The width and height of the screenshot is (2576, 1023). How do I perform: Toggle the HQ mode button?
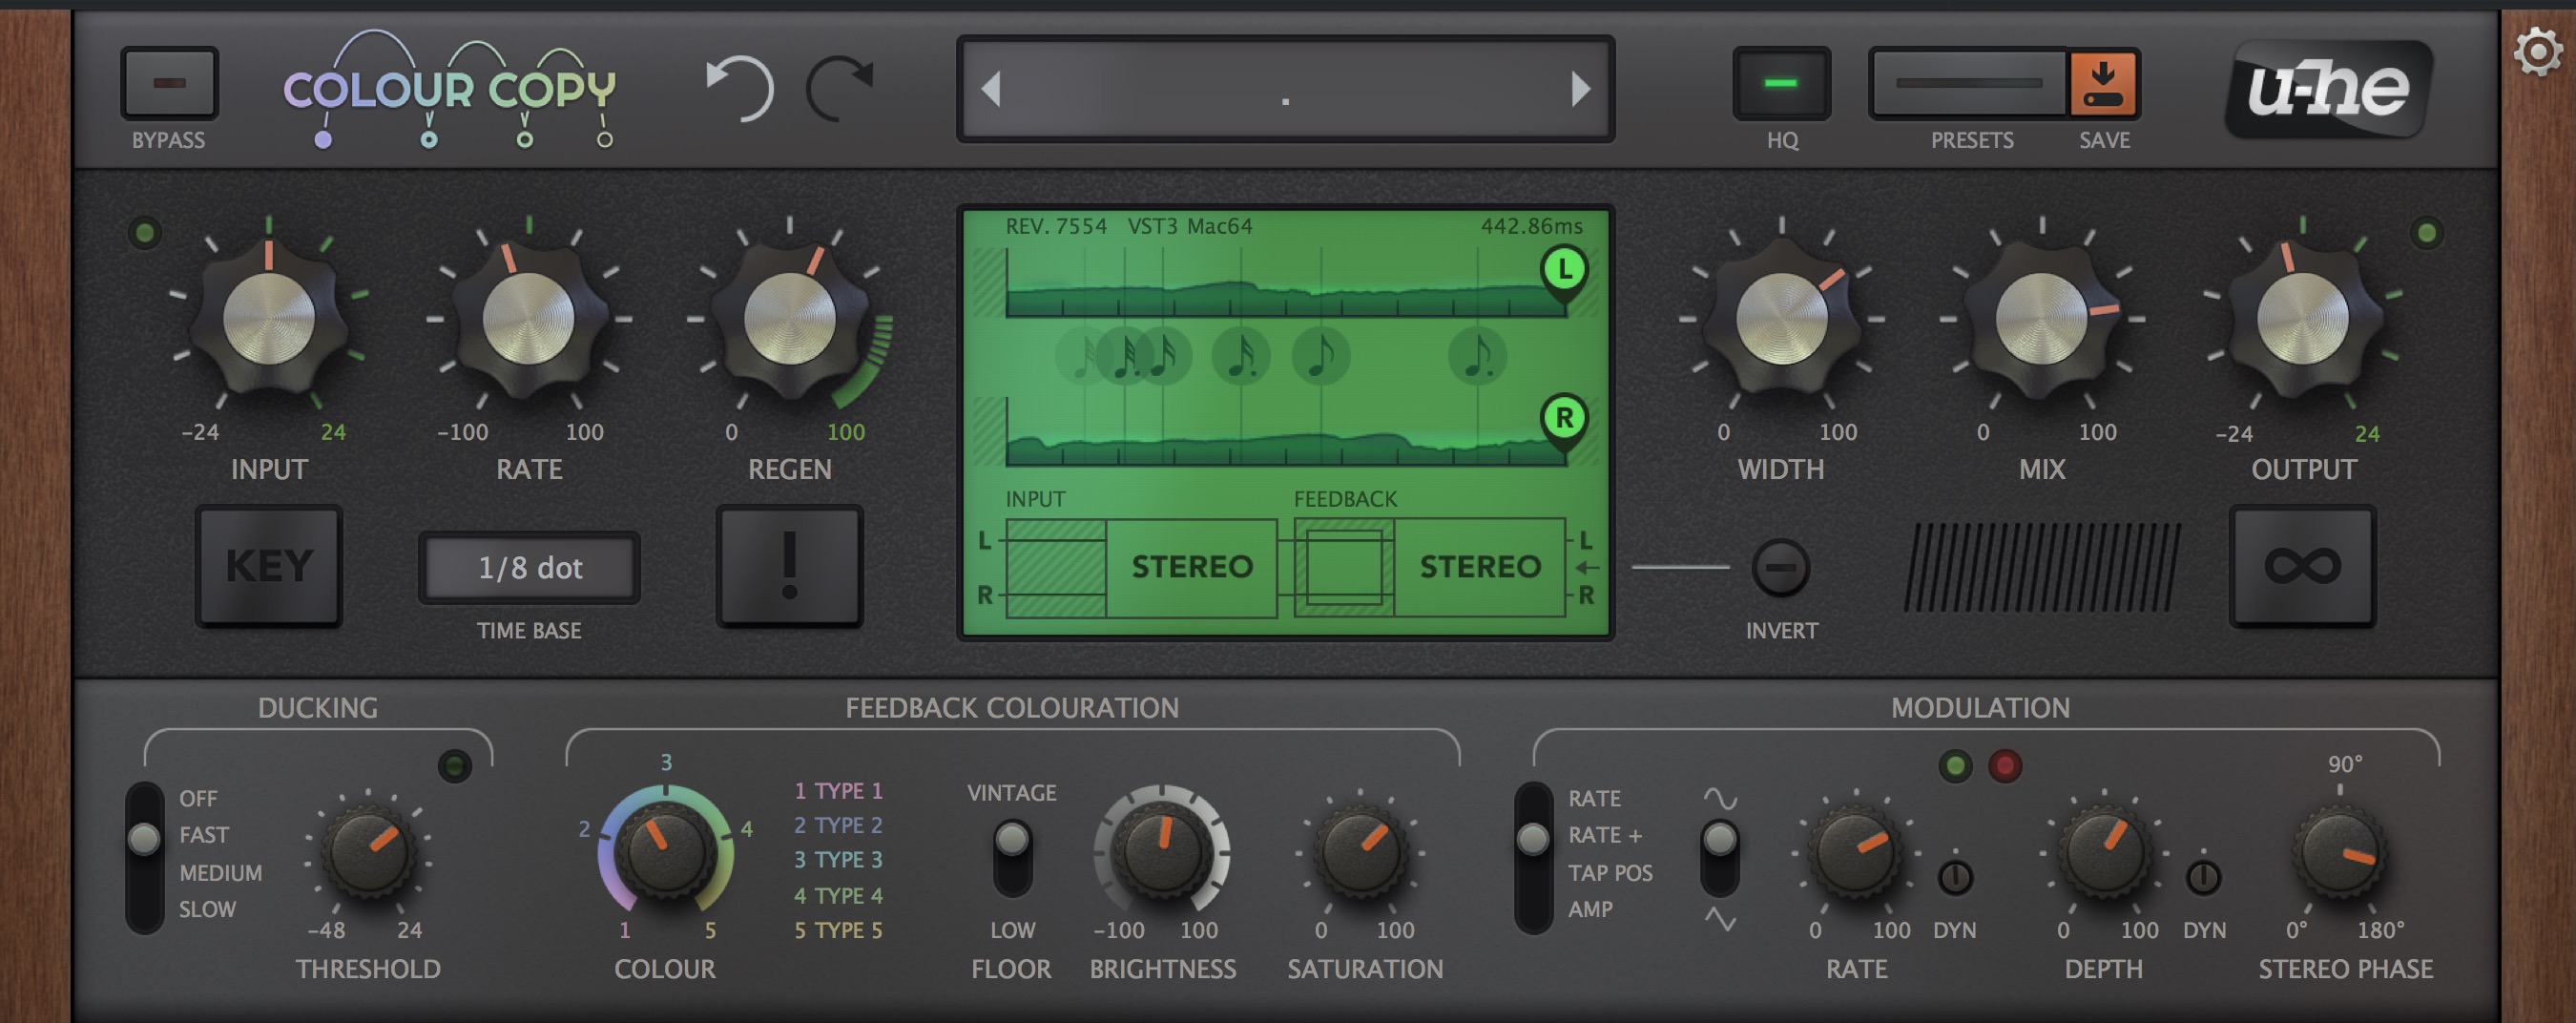pos(1781,83)
